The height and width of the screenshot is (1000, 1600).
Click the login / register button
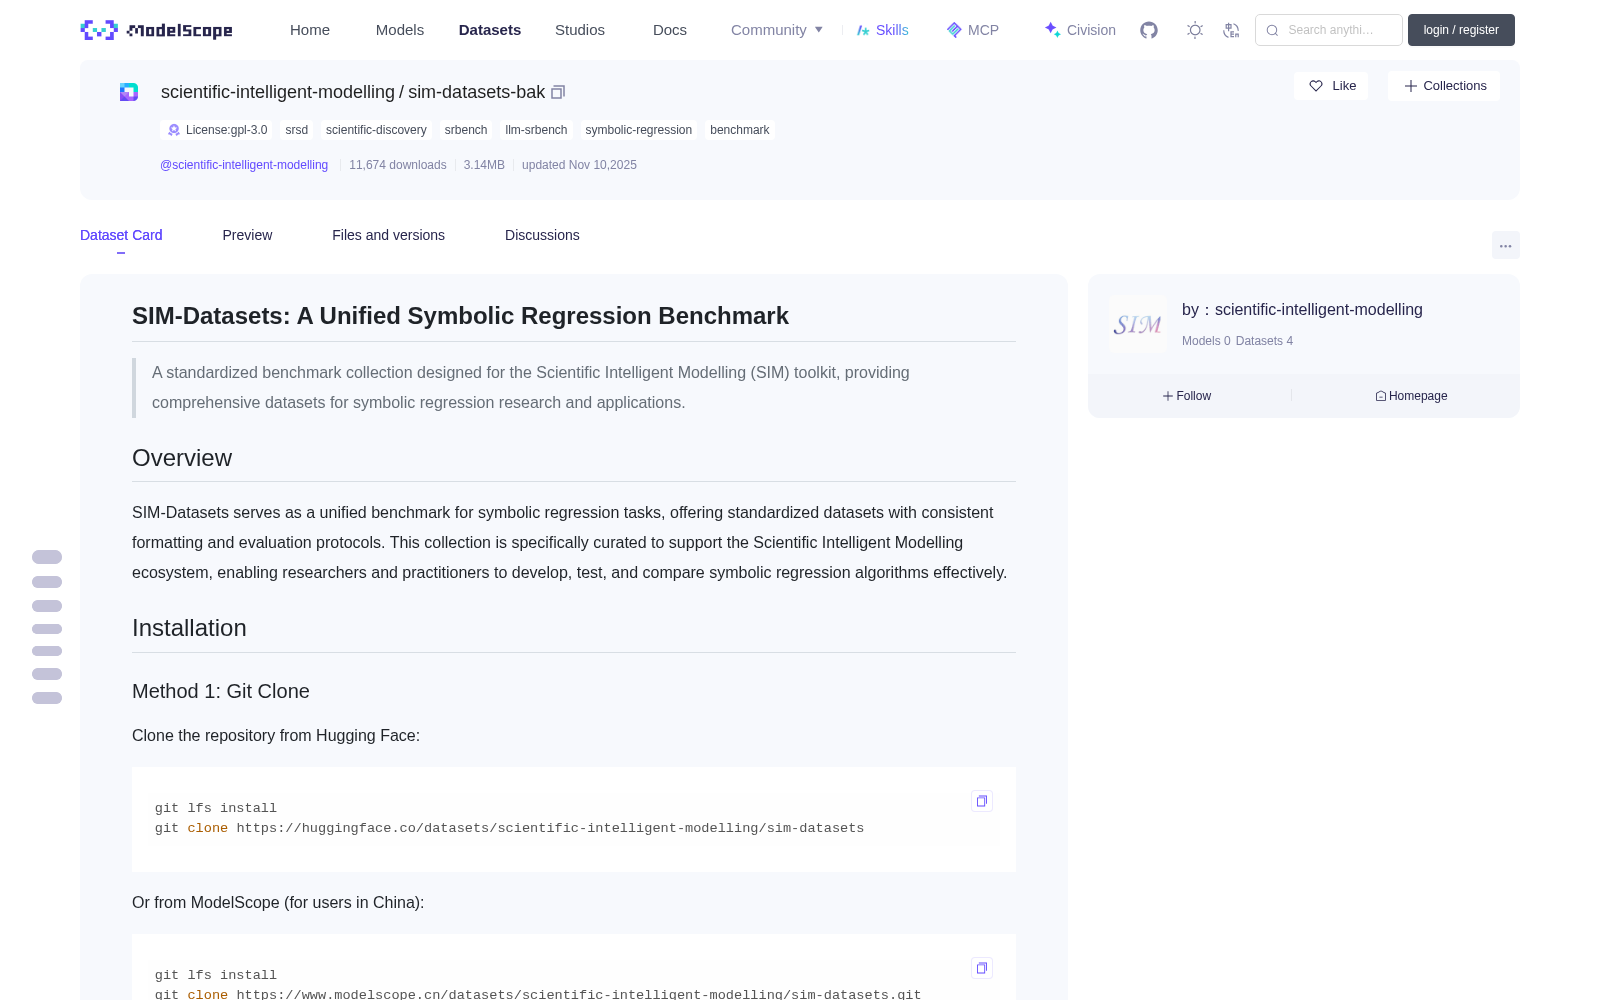coord(1461,30)
